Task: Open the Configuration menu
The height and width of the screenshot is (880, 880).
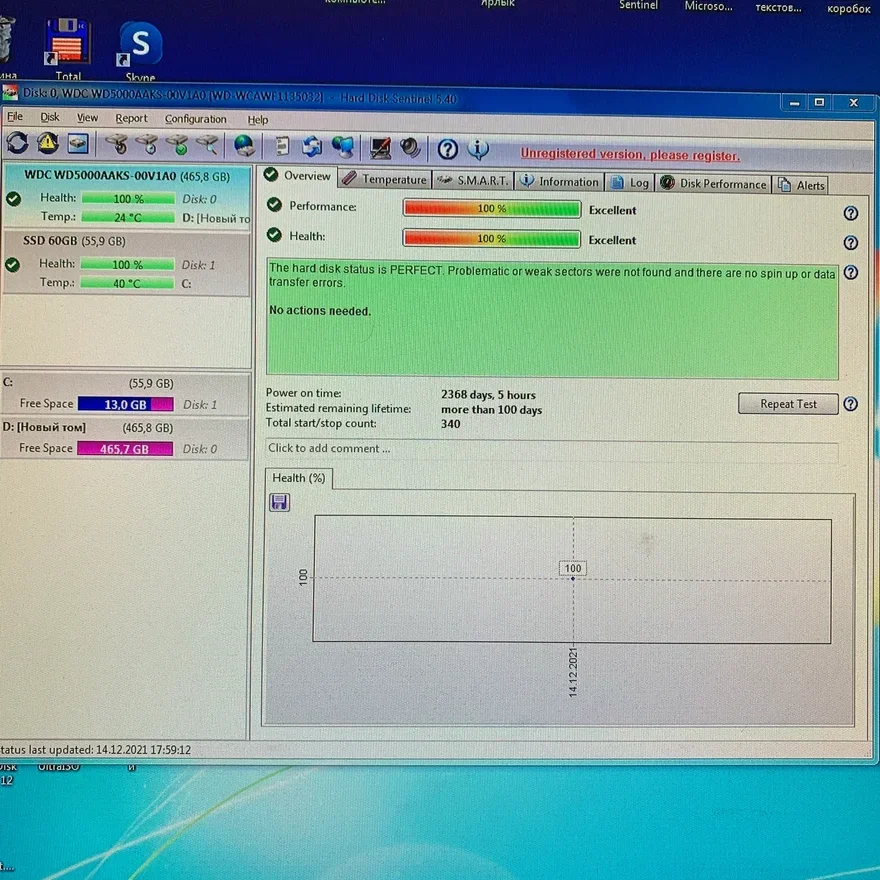Action: (x=195, y=119)
